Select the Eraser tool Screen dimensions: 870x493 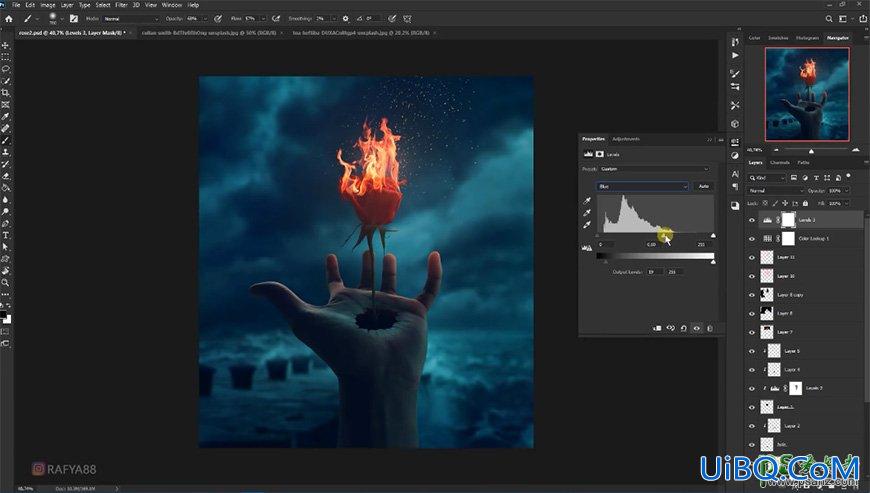tap(6, 176)
